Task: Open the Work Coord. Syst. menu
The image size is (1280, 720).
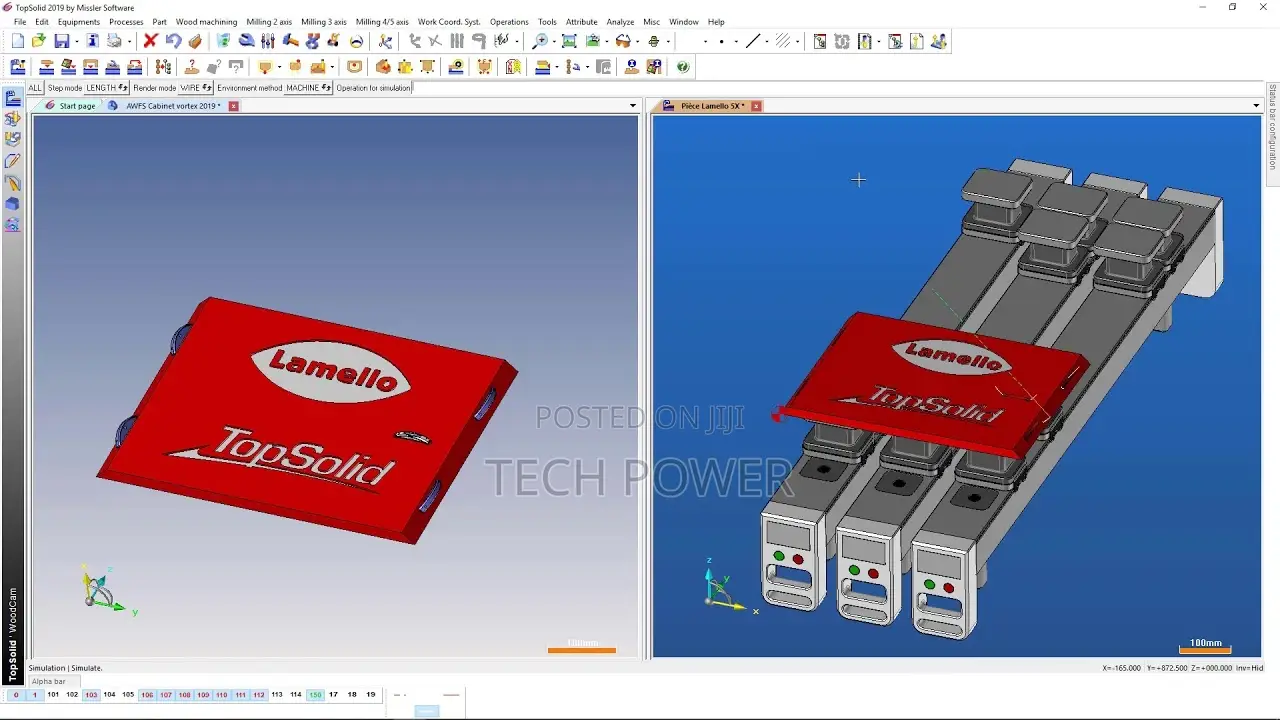Action: 449,22
